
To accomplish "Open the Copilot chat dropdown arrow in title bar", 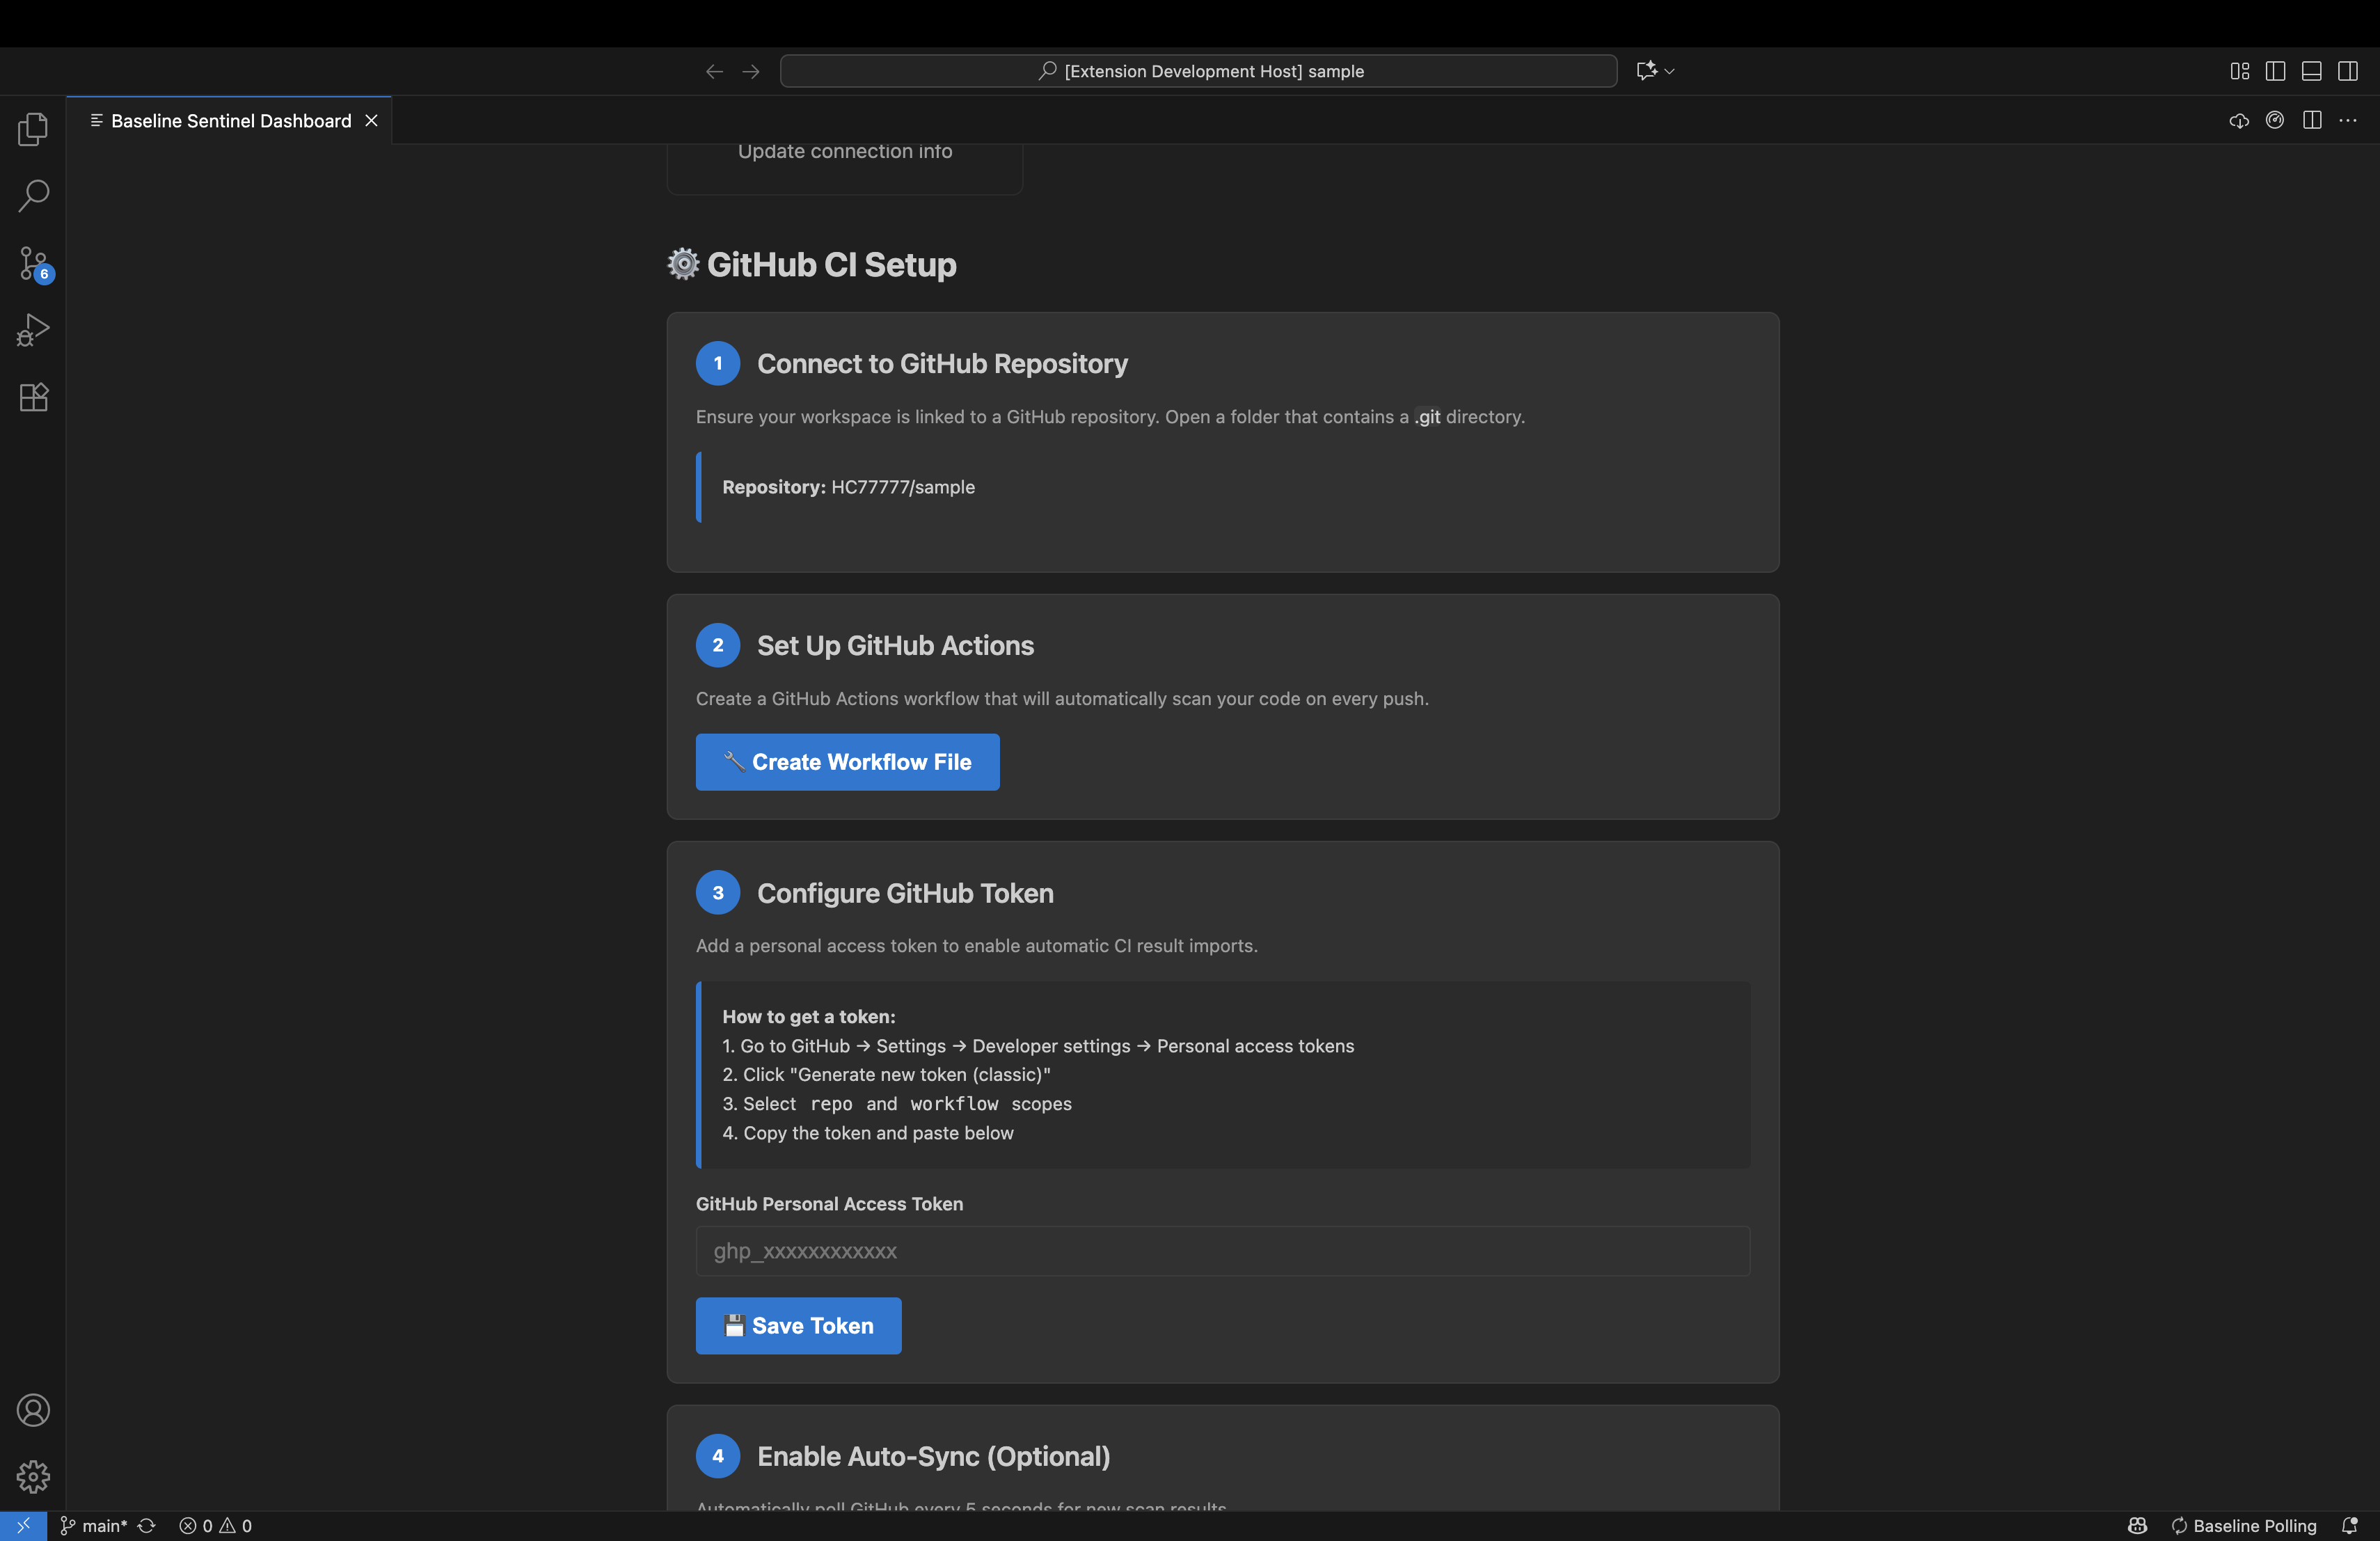I will pos(1670,71).
